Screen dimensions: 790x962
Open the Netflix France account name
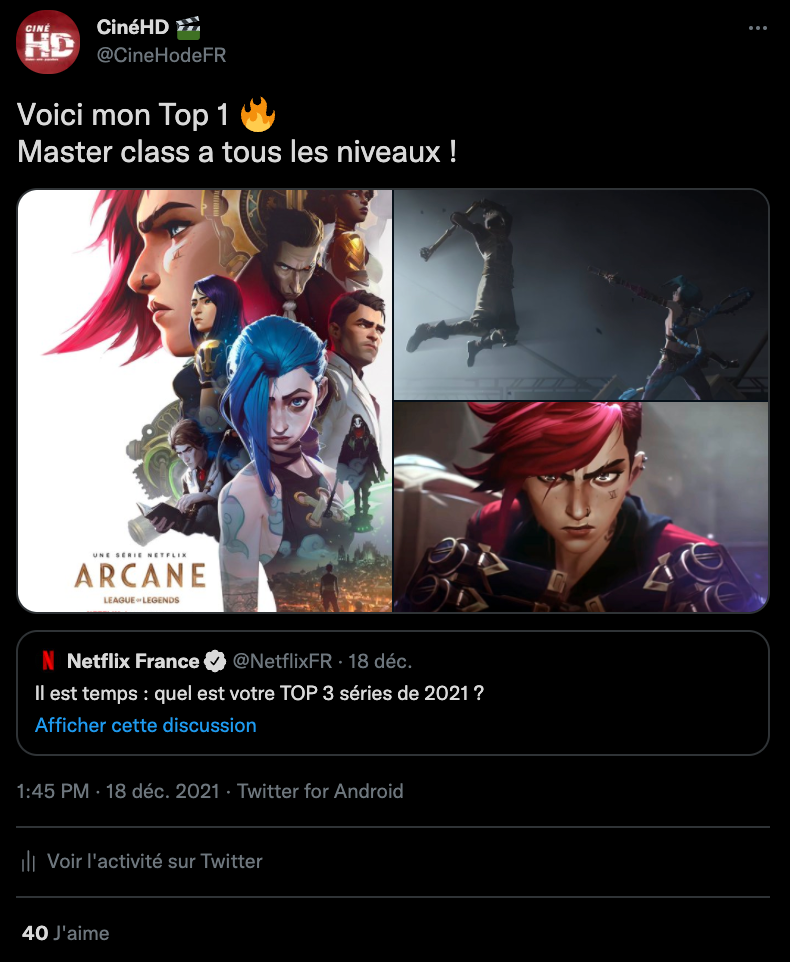132,661
